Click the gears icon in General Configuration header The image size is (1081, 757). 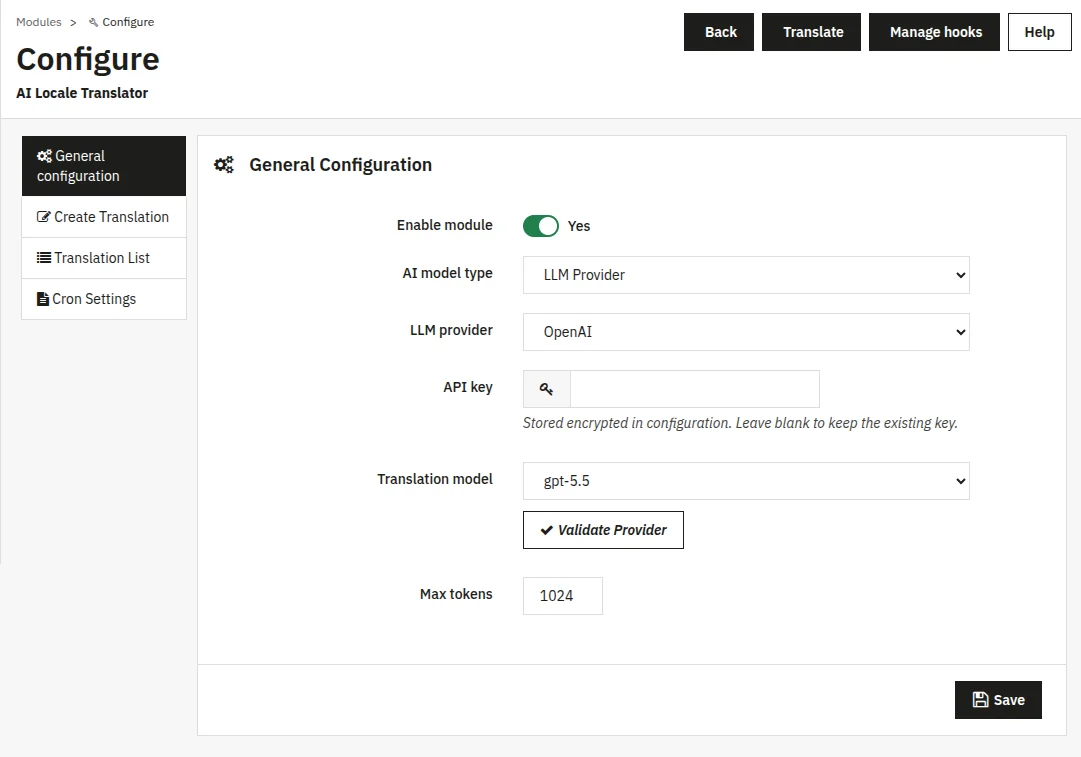[224, 165]
